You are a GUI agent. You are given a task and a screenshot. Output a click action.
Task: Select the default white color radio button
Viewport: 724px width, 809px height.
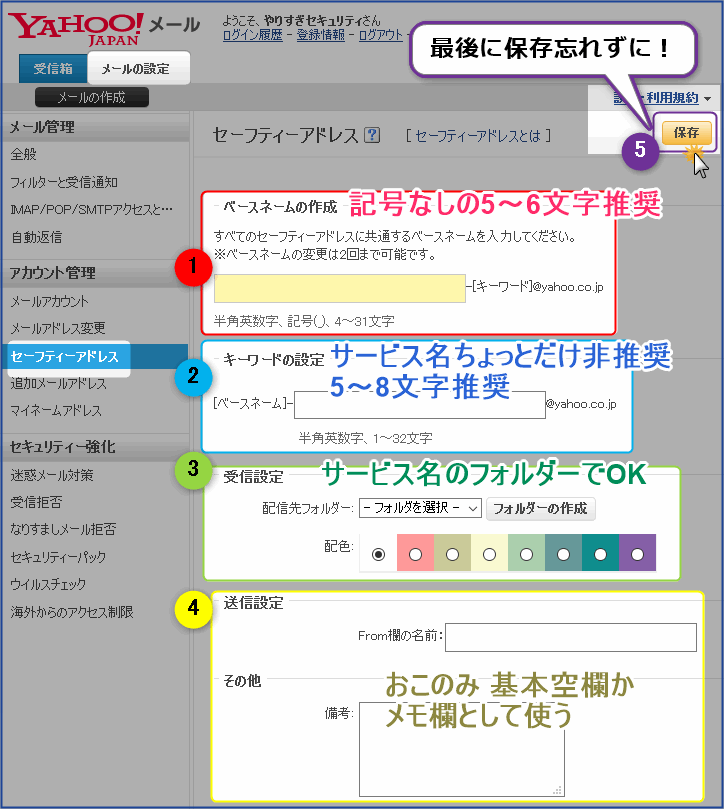(x=378, y=554)
